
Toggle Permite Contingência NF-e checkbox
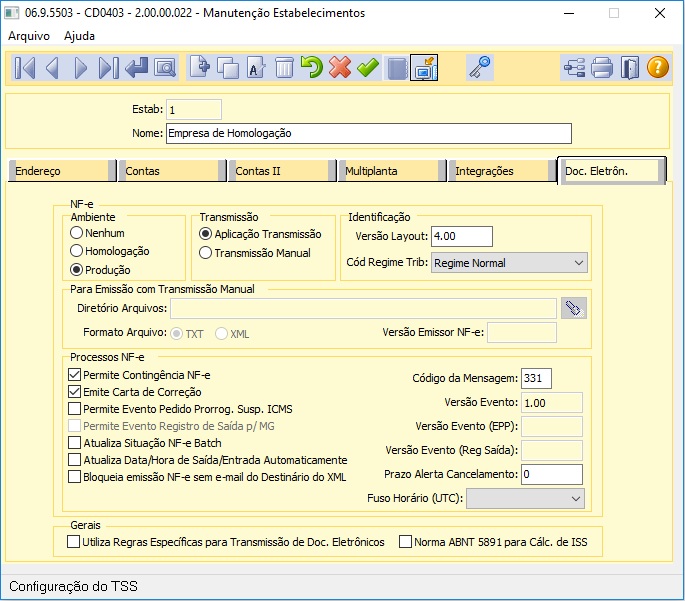click(74, 375)
